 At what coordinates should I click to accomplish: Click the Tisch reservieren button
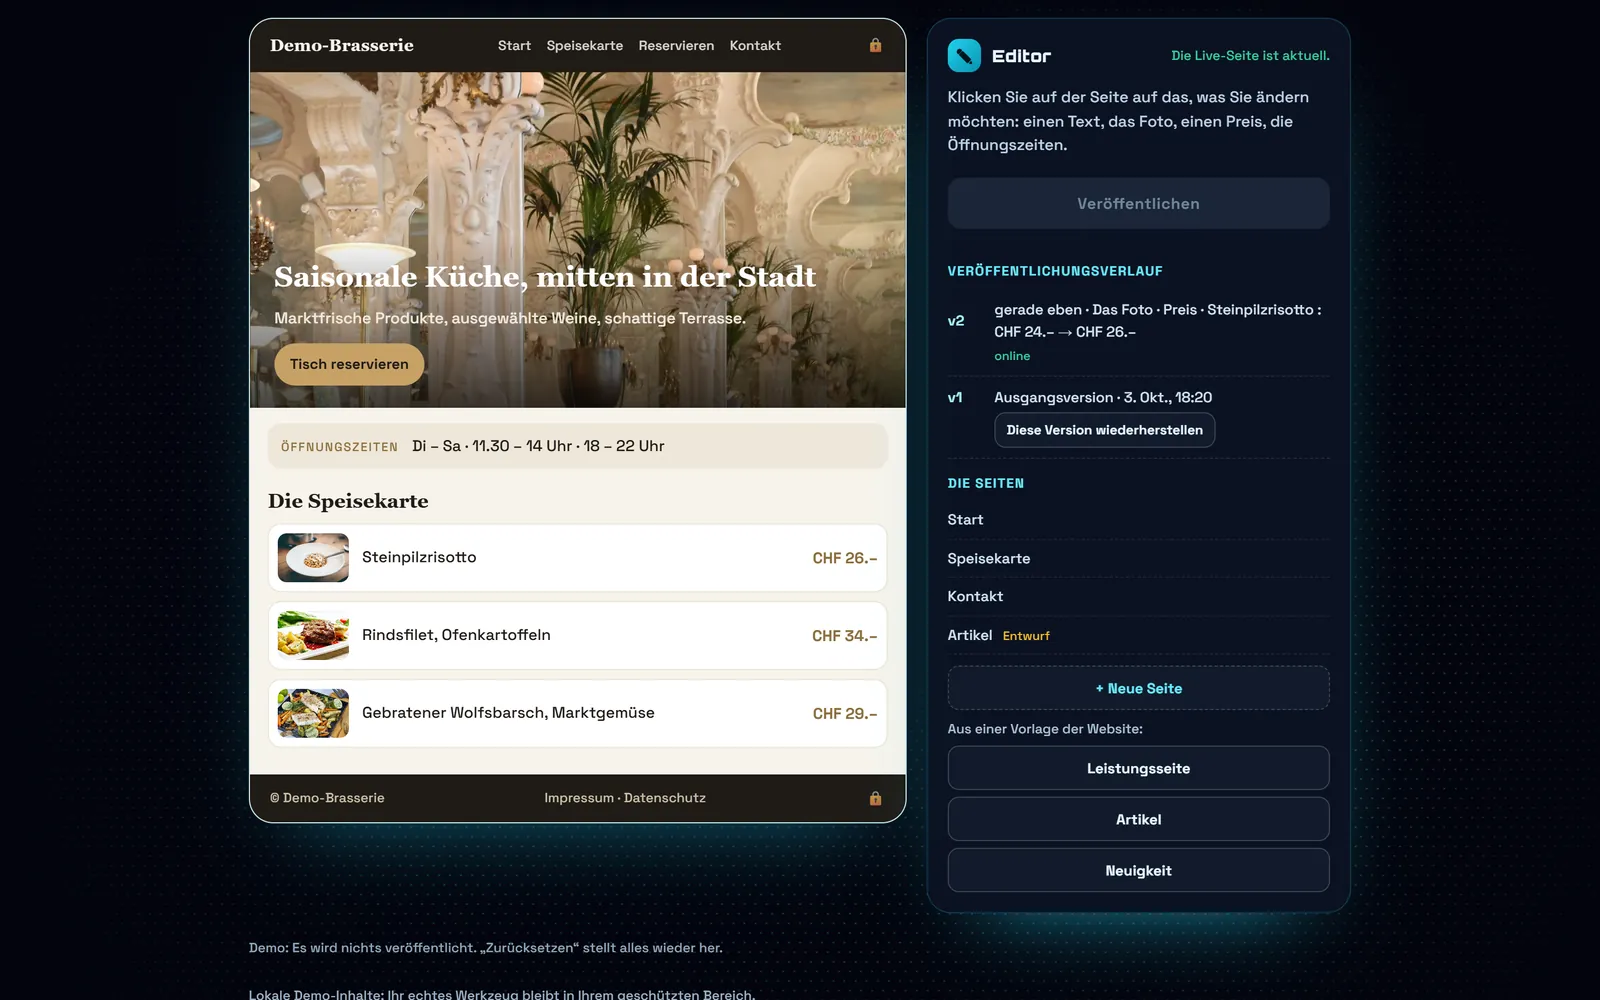point(349,364)
